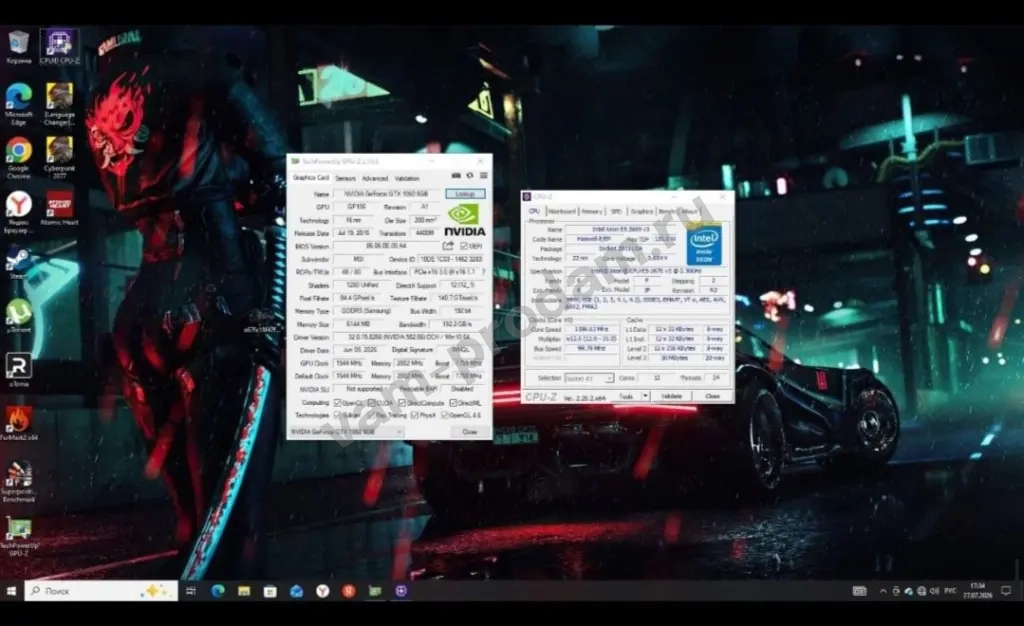
Task: Toggle the OpenCL checkbox in GPU-Z
Action: 338,403
